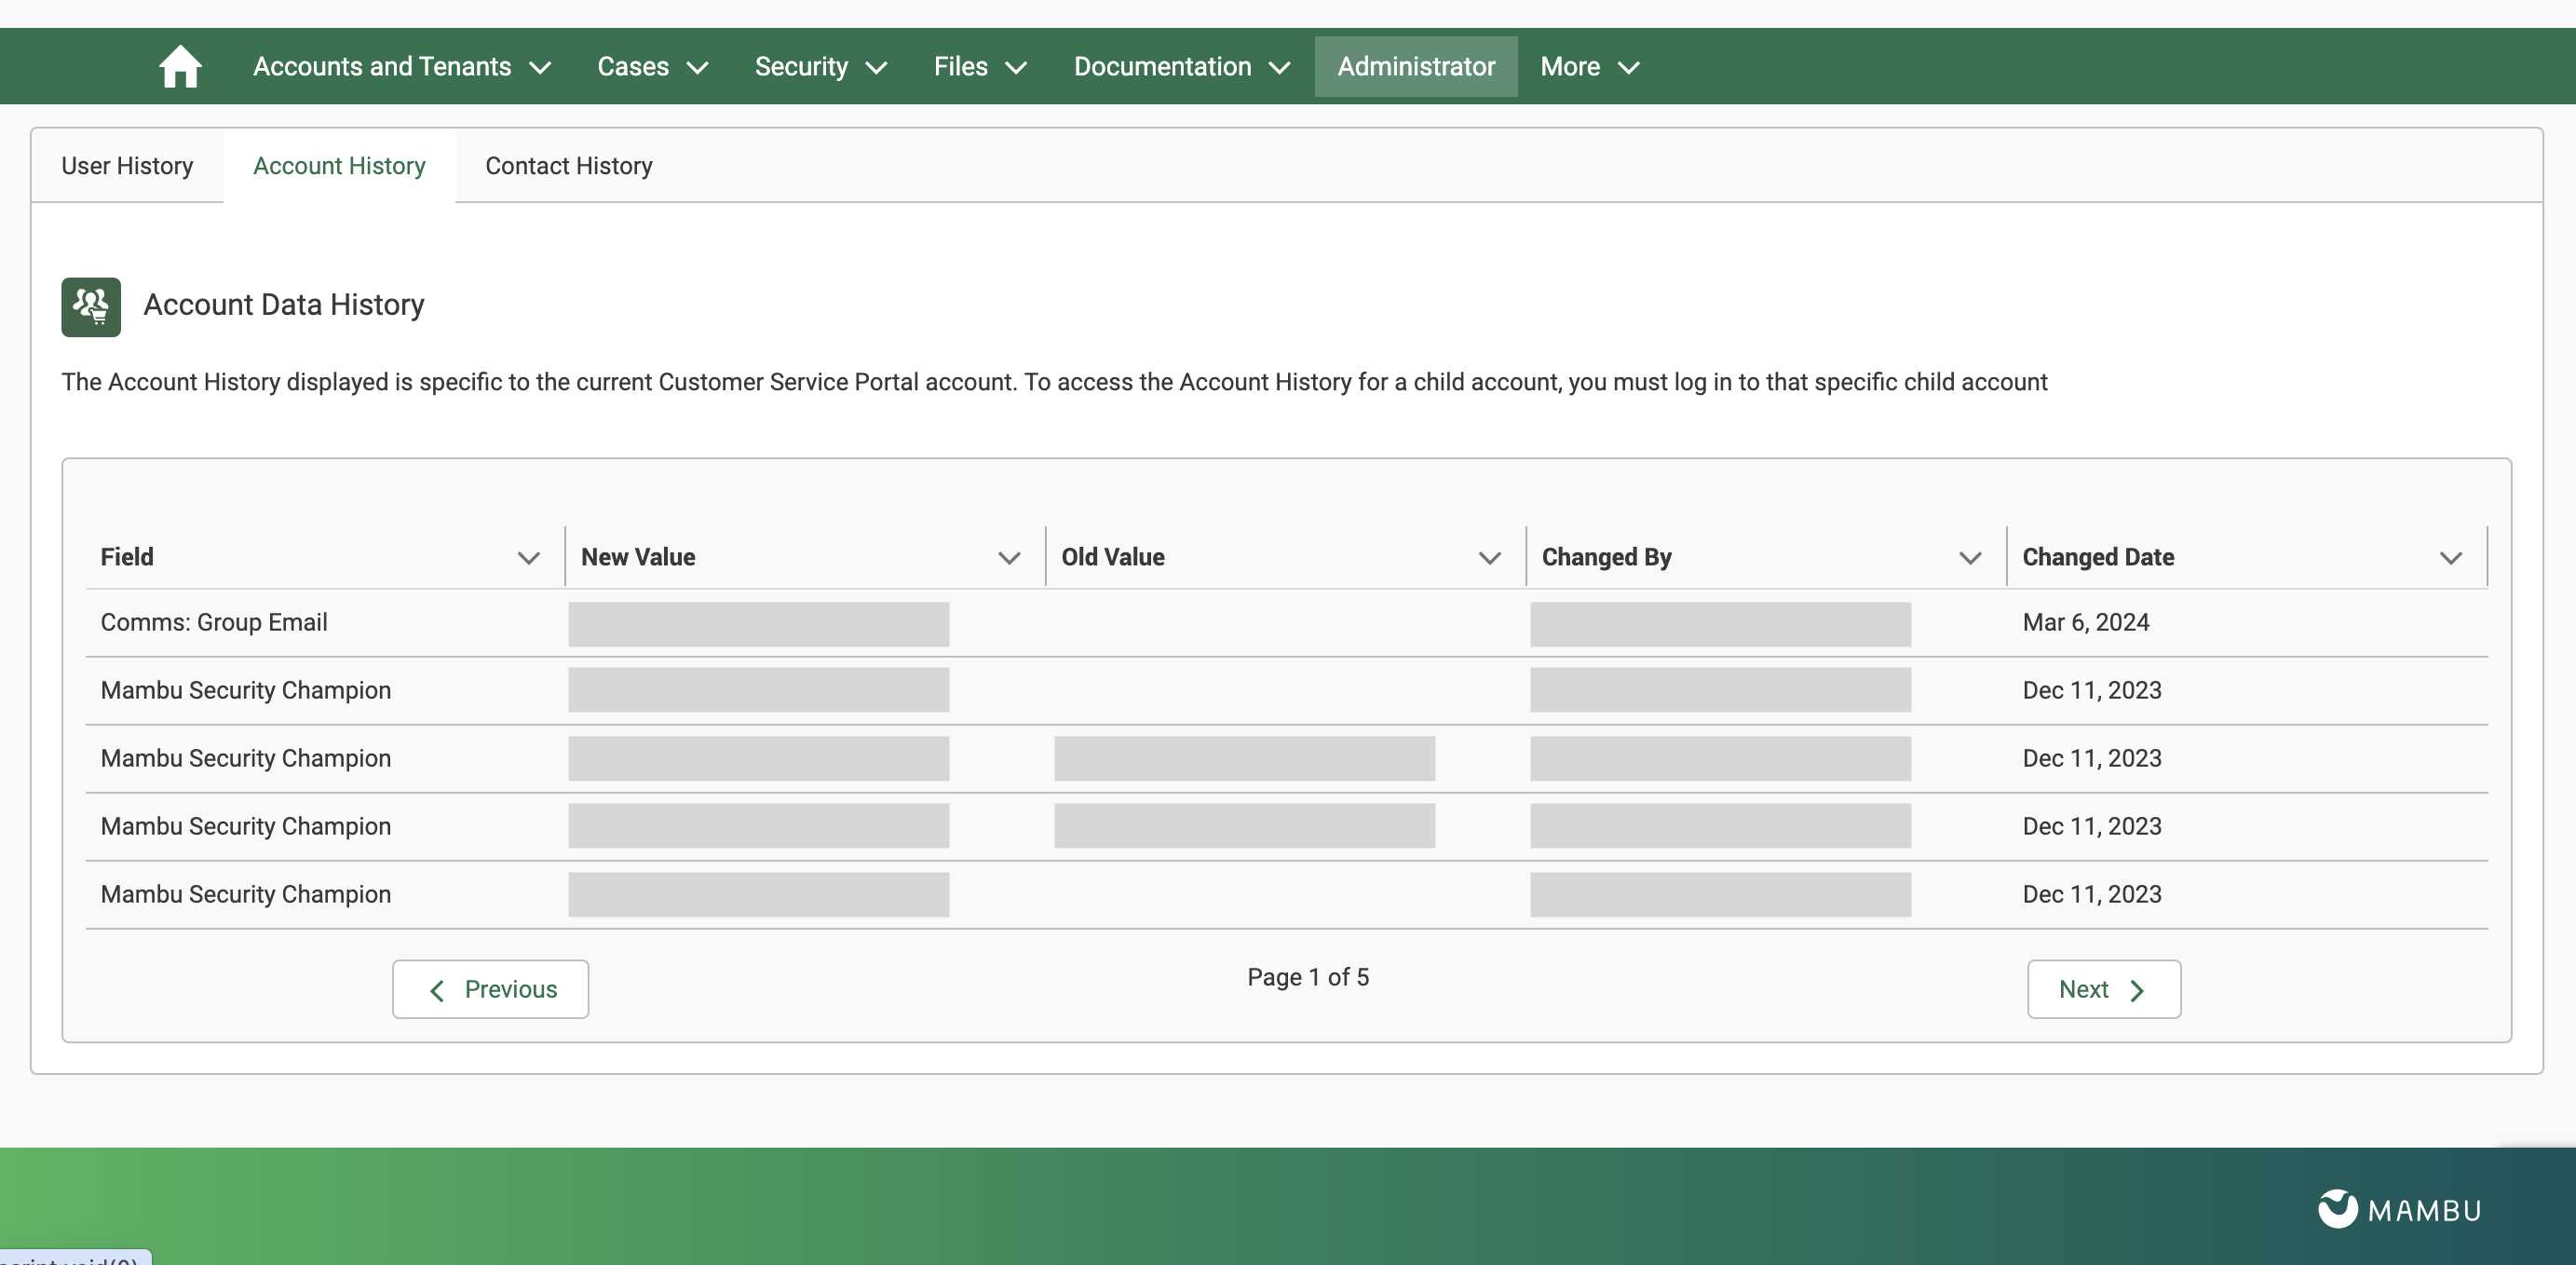Open the Changed By column chevron menu
The height and width of the screenshot is (1265, 2576).
[x=1969, y=558]
